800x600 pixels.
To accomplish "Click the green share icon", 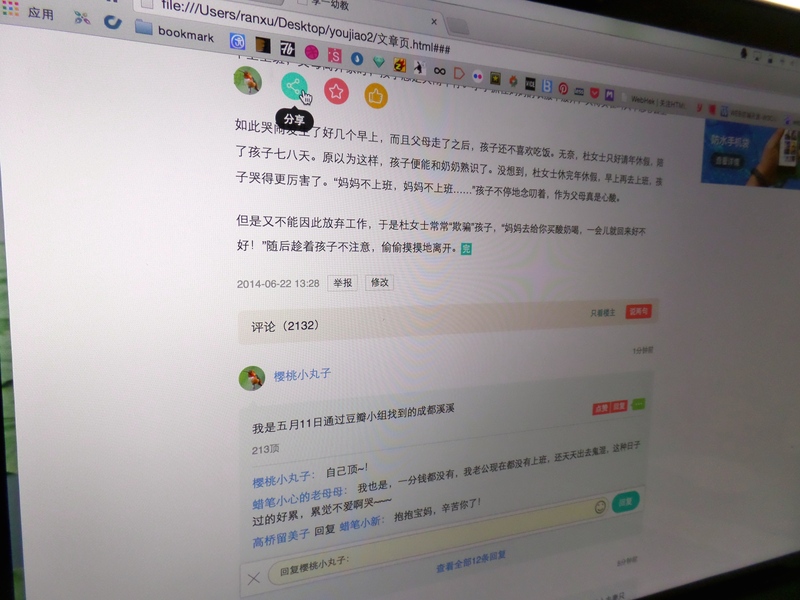I will point(294,86).
